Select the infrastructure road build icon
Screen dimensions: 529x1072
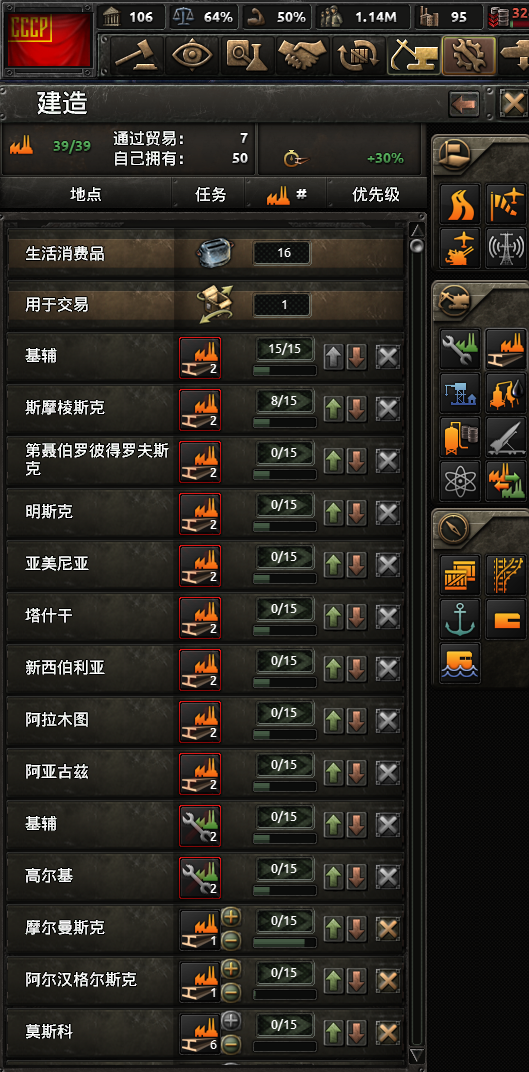coord(459,204)
